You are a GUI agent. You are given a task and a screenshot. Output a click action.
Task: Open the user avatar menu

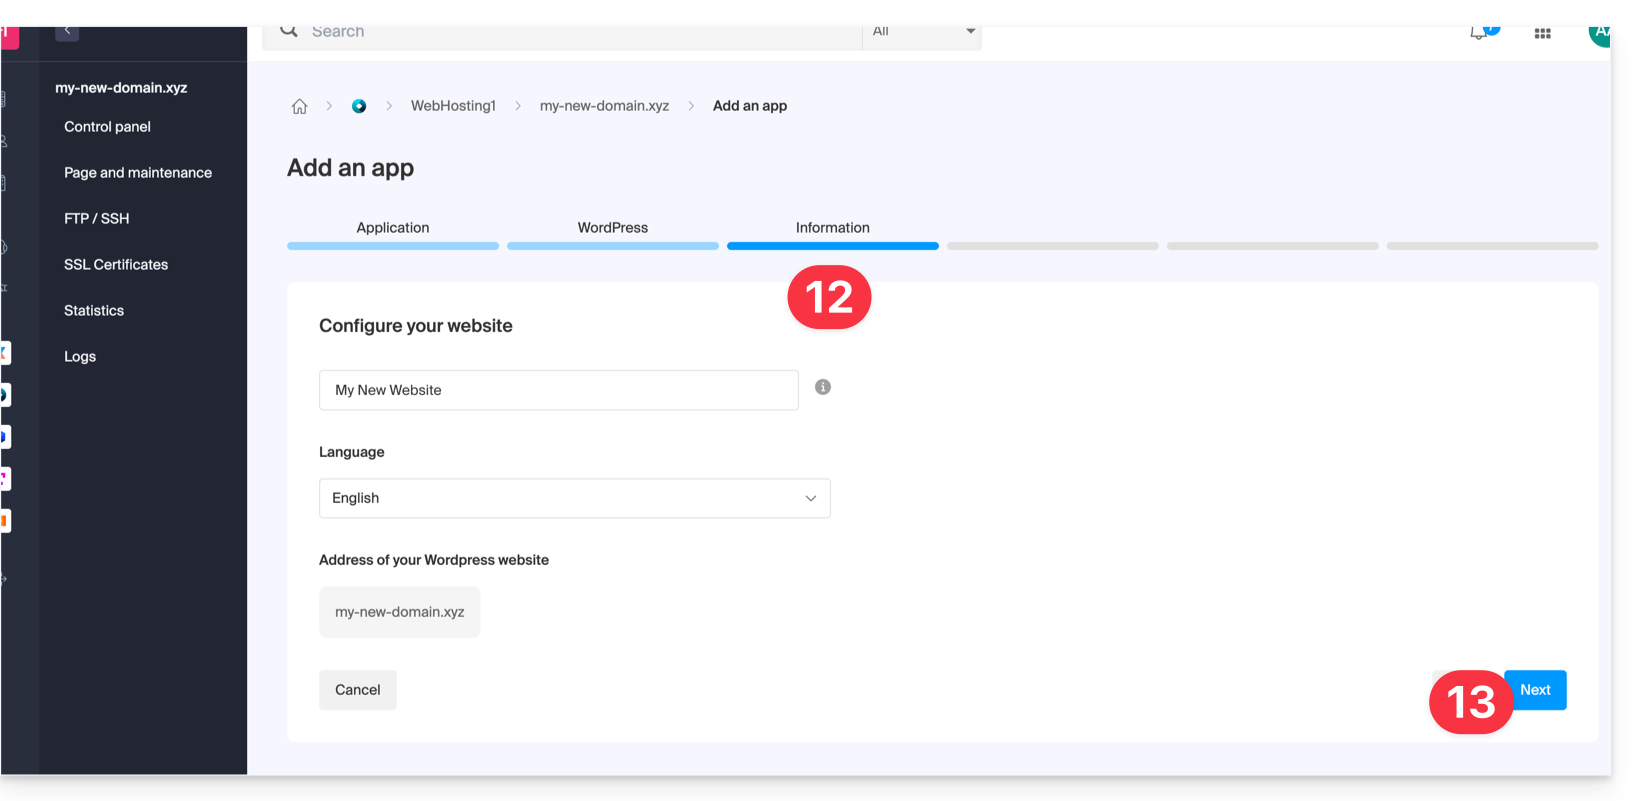[1599, 35]
